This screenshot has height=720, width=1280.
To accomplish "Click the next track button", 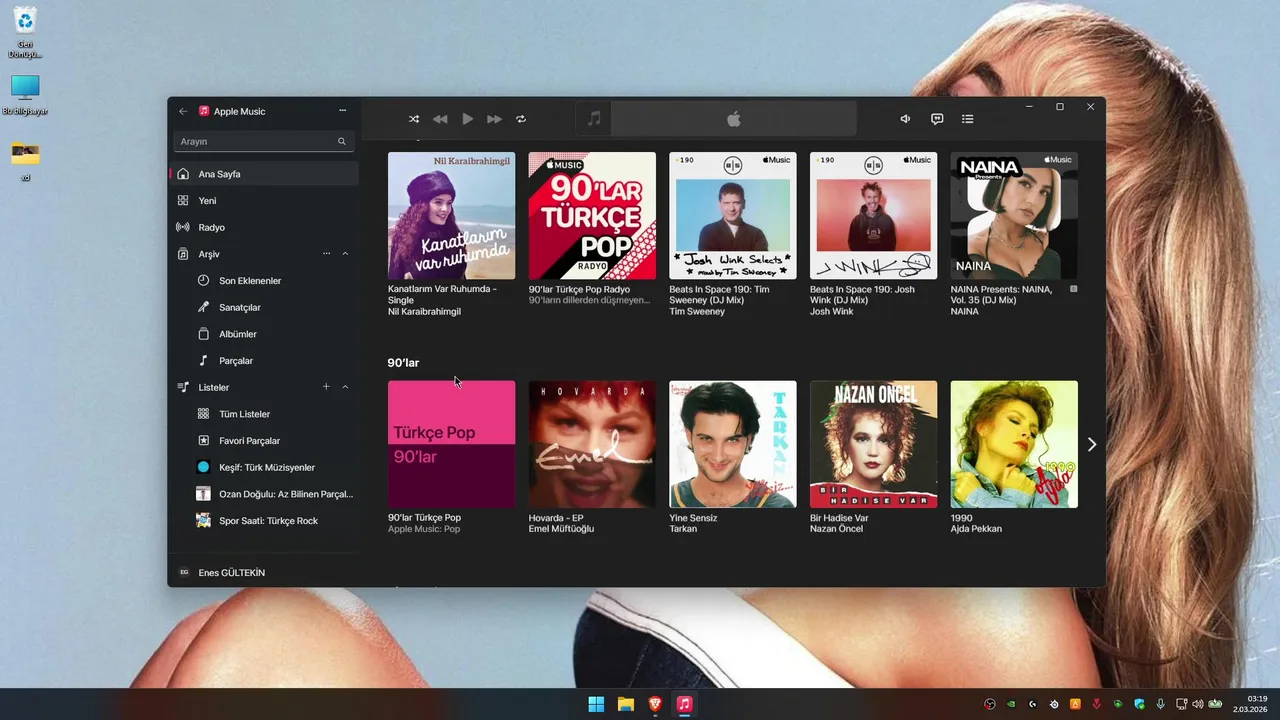I will click(494, 119).
